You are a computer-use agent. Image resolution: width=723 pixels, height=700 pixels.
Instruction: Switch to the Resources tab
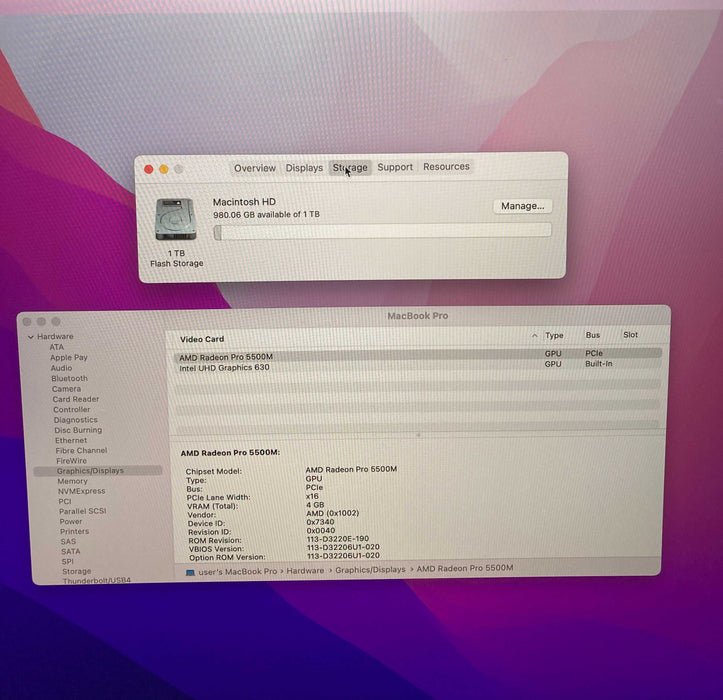(x=446, y=166)
